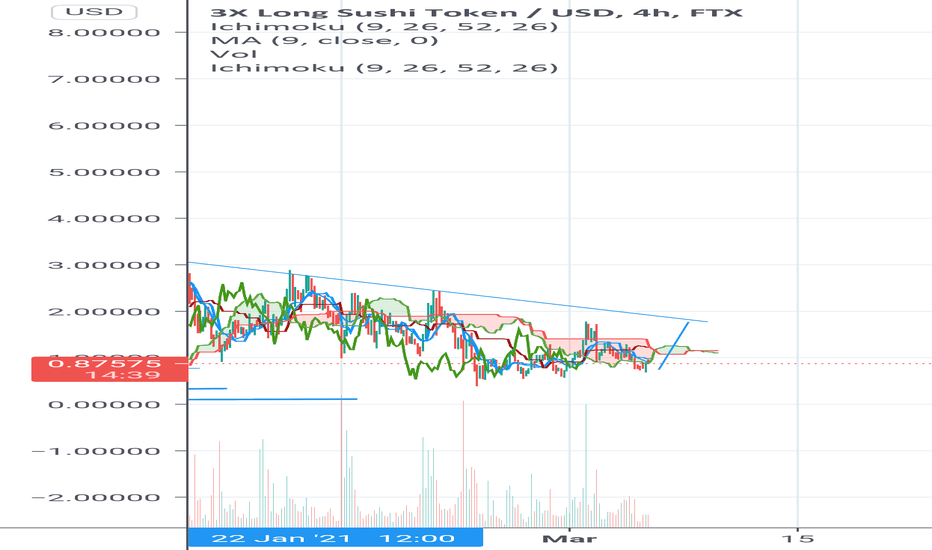Click the last Ichimoku (9, 26, 52, 26) legend
Viewport: 932px width, 550px height.
pos(384,67)
